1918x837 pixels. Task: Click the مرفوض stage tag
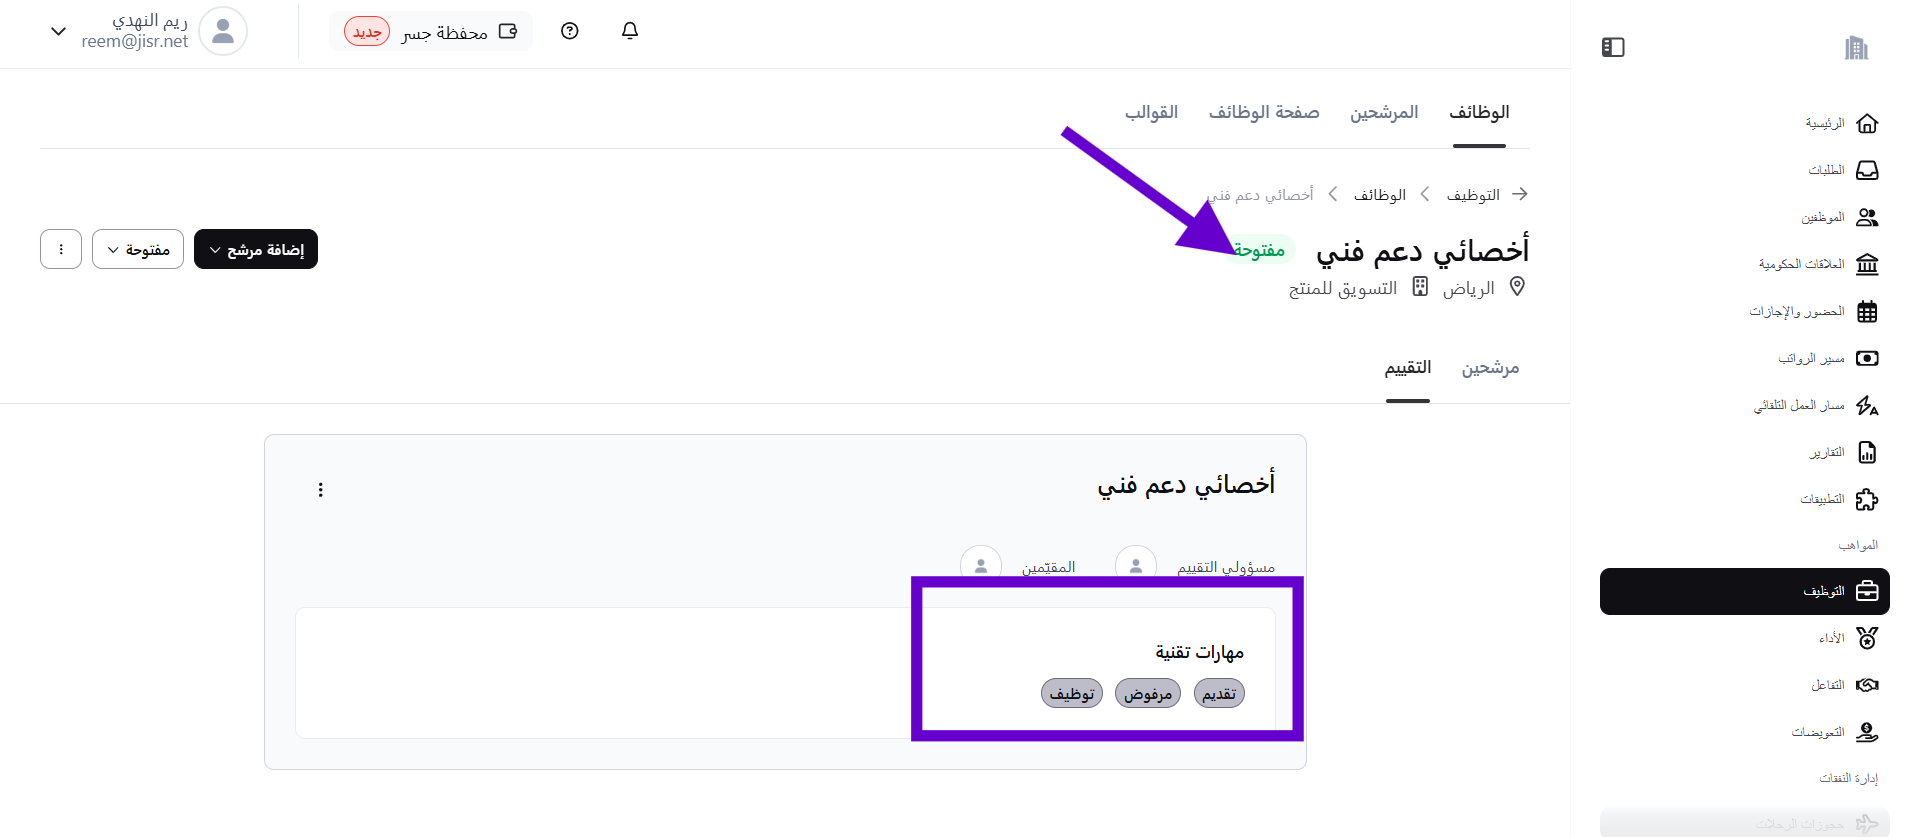pyautogui.click(x=1147, y=694)
